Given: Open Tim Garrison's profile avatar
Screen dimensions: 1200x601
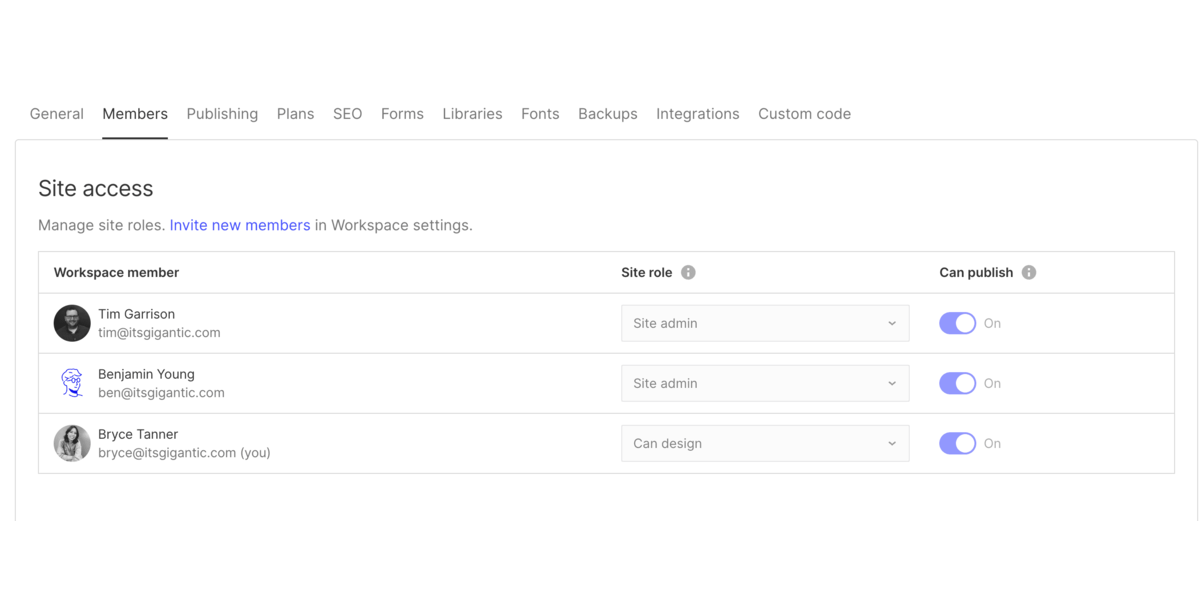Looking at the screenshot, I should pyautogui.click(x=71, y=323).
